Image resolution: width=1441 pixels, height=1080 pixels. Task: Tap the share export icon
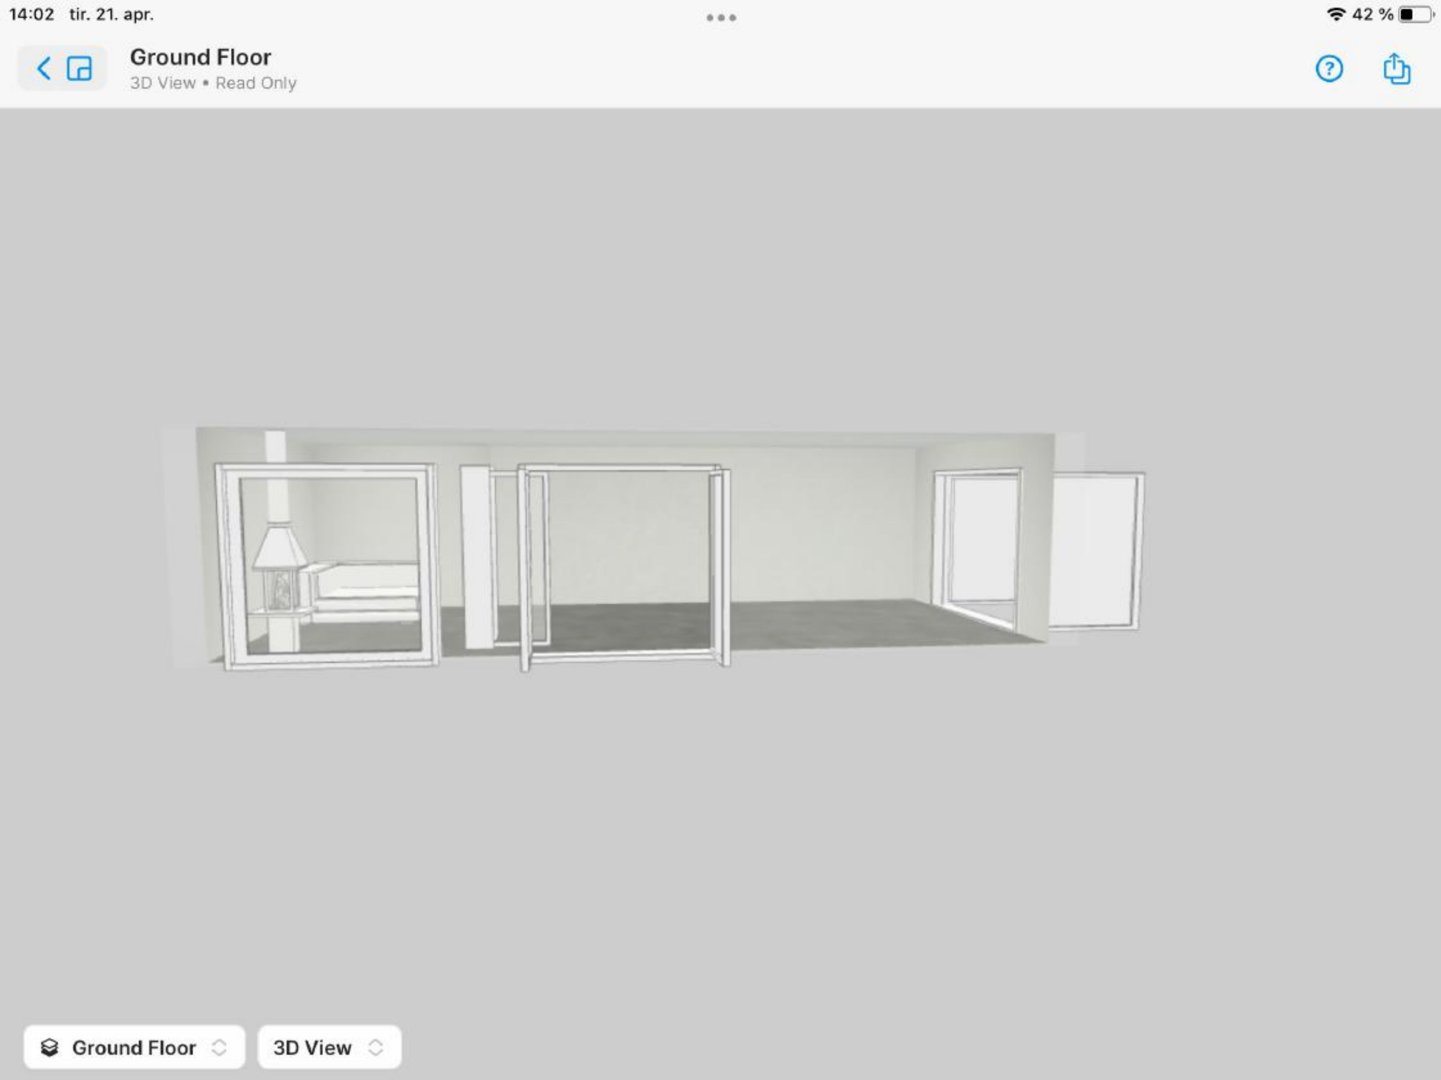point(1395,68)
